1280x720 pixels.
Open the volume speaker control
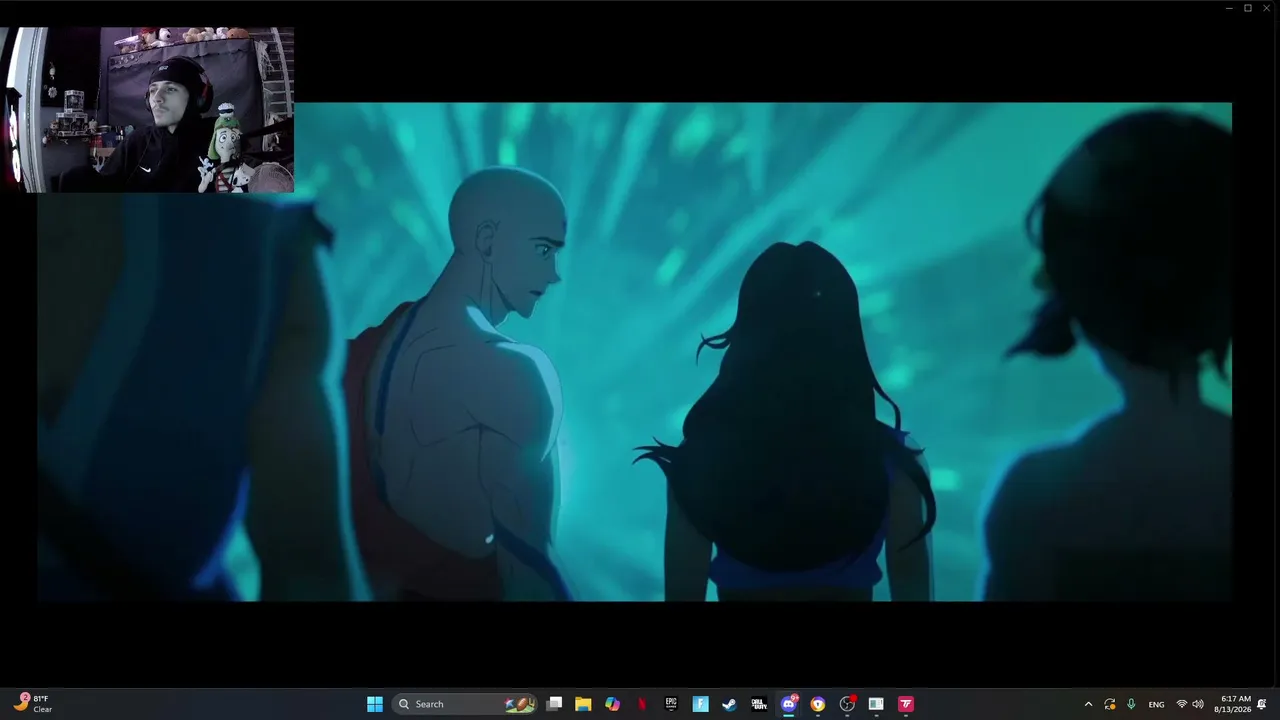pyautogui.click(x=1198, y=704)
